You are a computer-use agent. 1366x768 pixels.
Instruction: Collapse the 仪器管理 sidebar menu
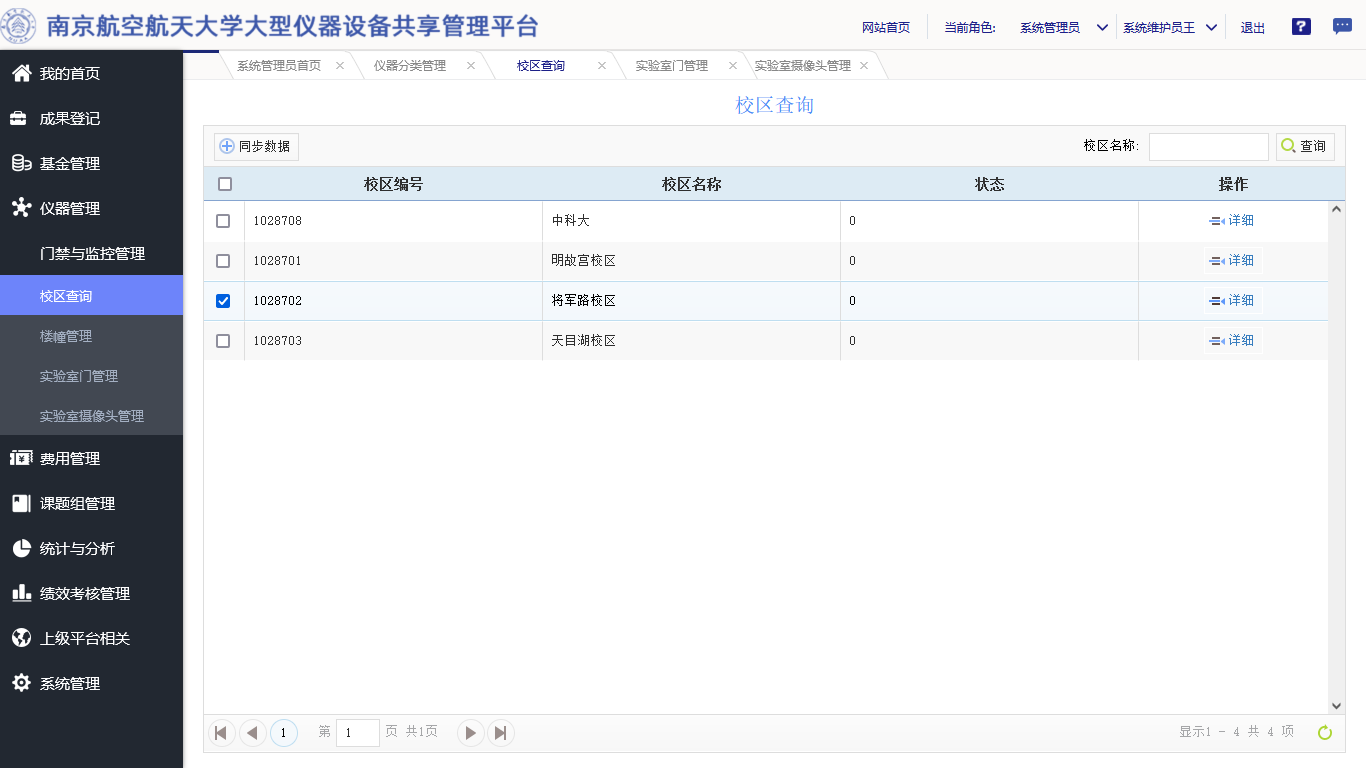91,208
